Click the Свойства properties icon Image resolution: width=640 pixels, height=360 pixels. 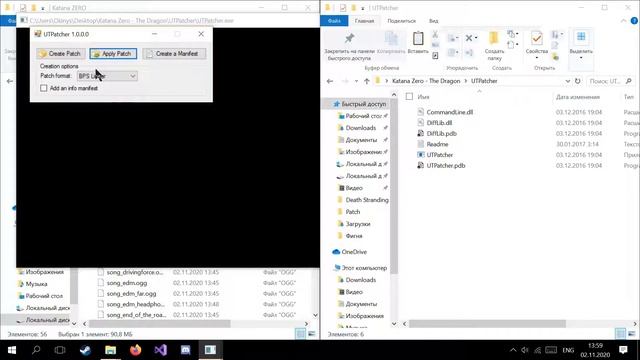coord(536,38)
